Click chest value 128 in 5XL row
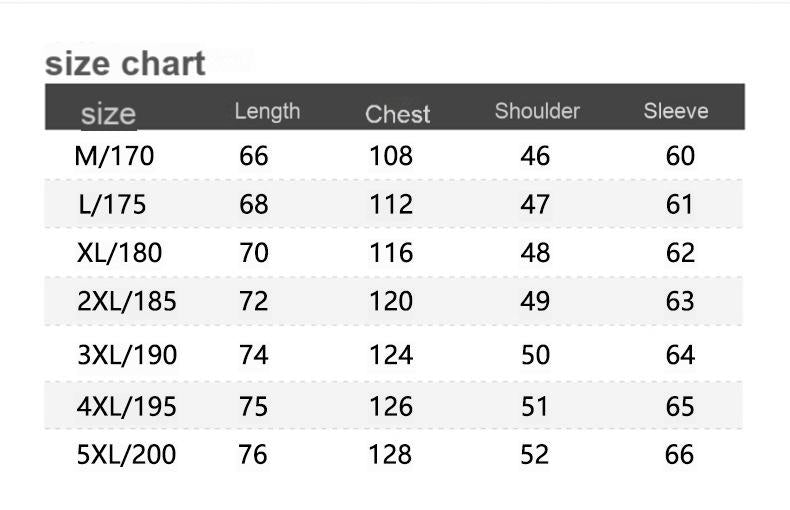 (x=390, y=454)
